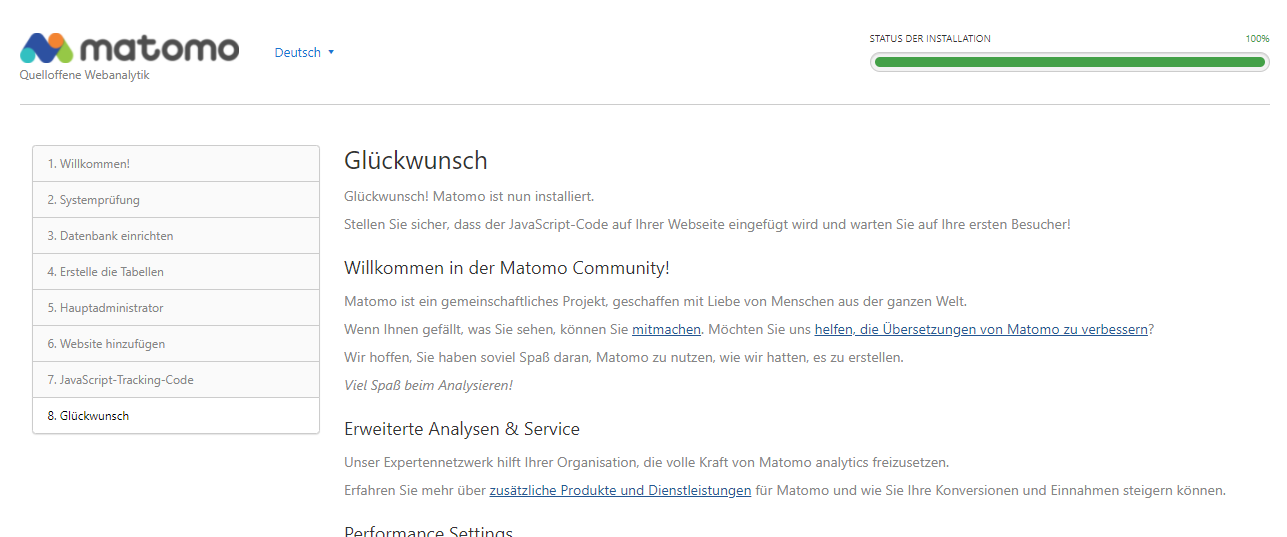Click step 8. Glückwunsch
Viewport: 1287px width, 537px height.
coord(176,416)
